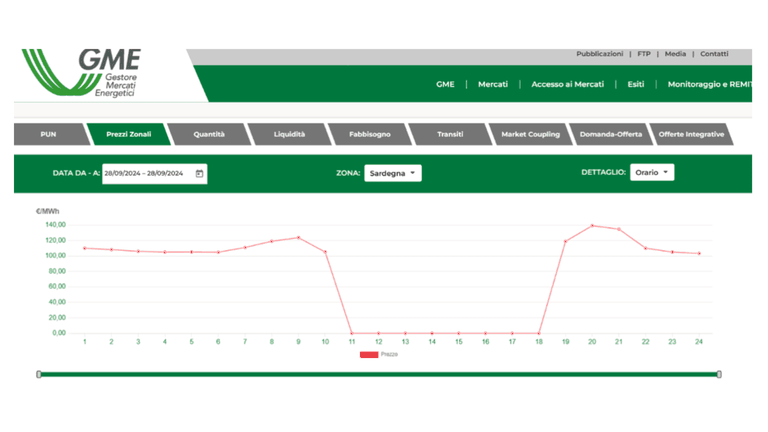Select the Prezzi Zonali tab
The height and width of the screenshot is (432, 768).
pyautogui.click(x=128, y=134)
